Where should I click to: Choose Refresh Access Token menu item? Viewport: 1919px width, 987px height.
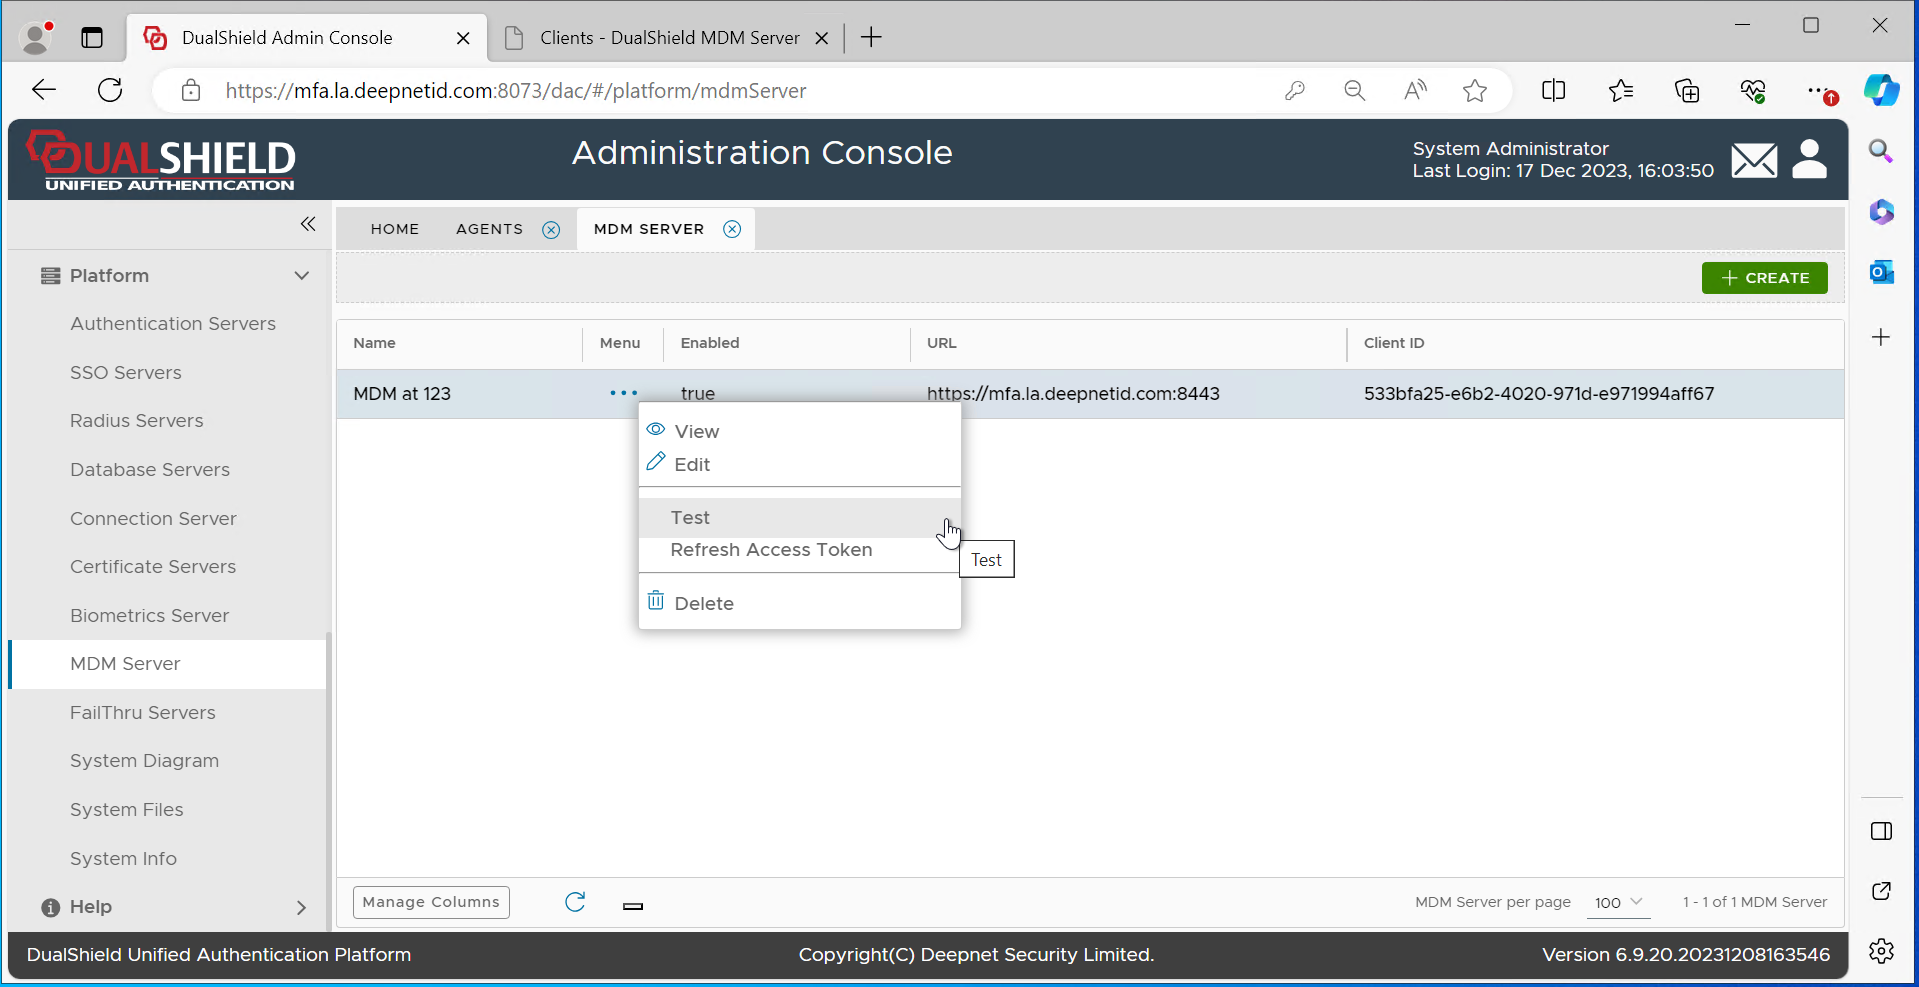coord(771,550)
